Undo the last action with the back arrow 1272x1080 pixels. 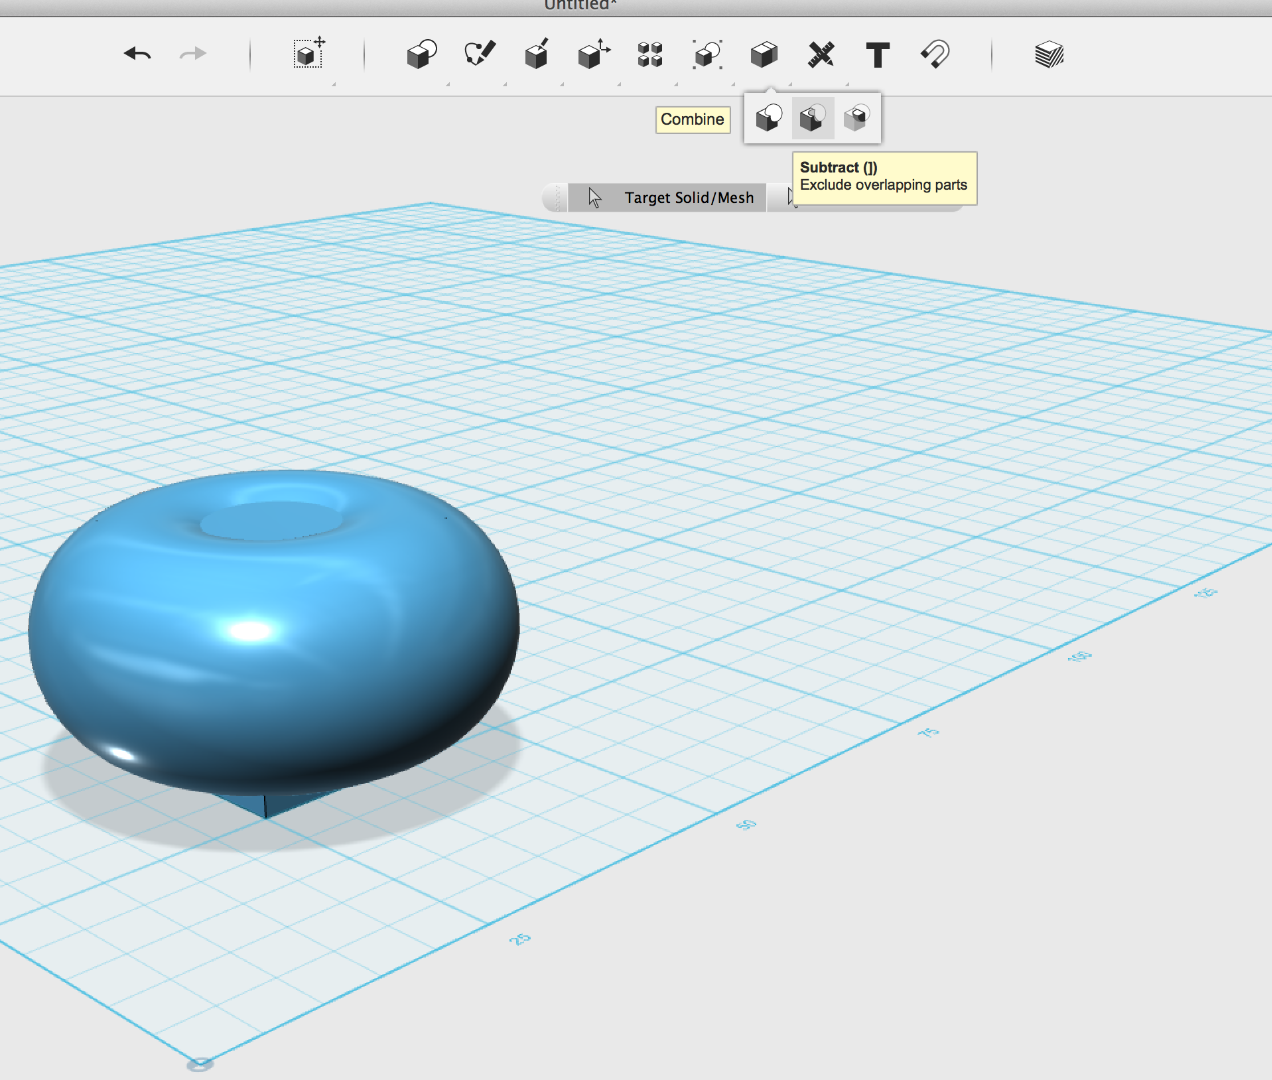coord(137,54)
